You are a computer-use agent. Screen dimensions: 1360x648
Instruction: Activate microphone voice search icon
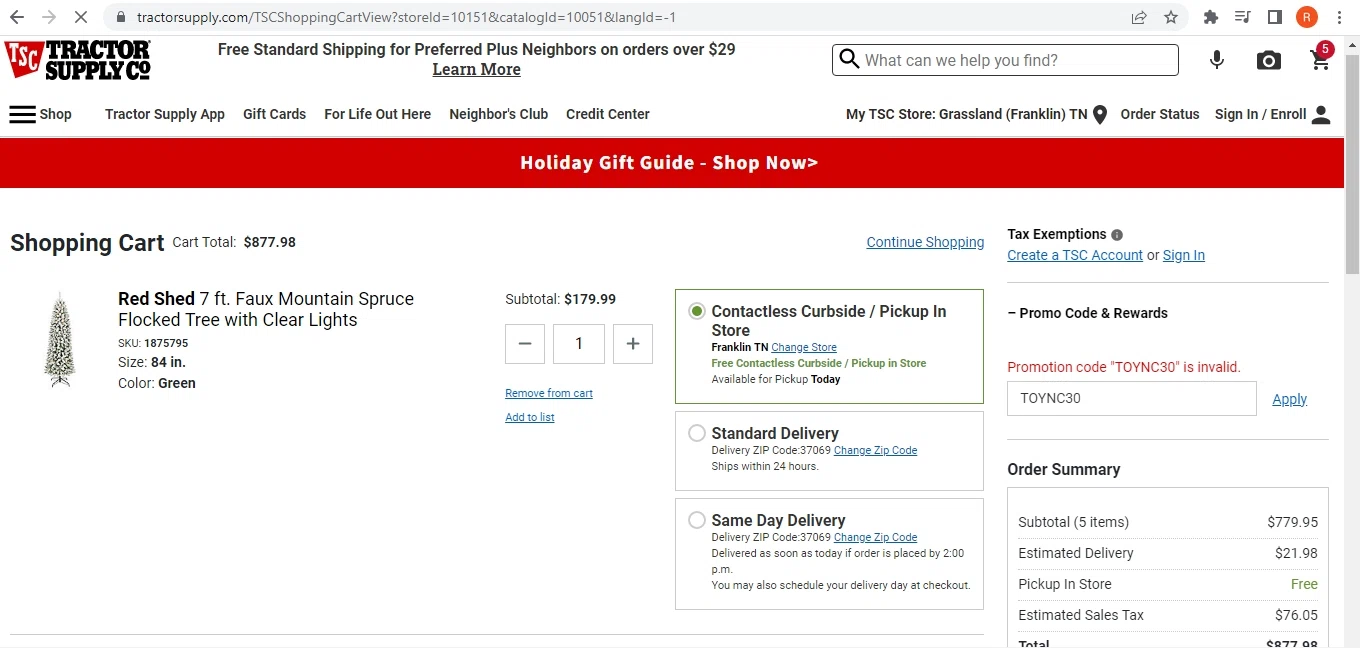(1217, 60)
